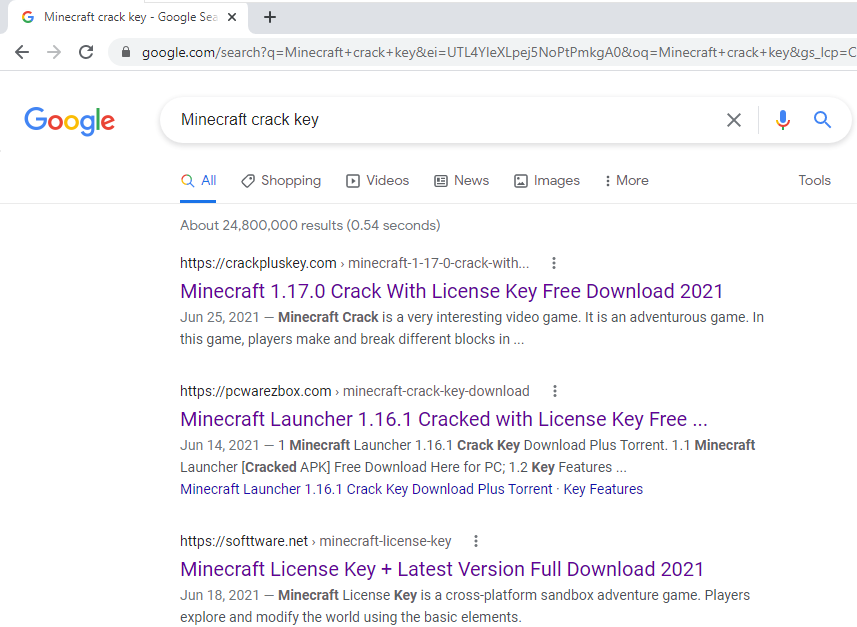Select the All results tab
The height and width of the screenshot is (627, 857).
pyautogui.click(x=198, y=180)
